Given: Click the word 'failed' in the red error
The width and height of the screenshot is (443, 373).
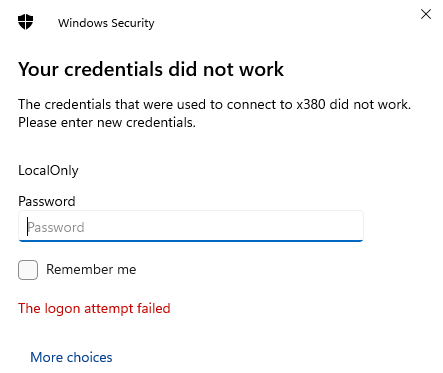Looking at the screenshot, I should pos(155,308).
